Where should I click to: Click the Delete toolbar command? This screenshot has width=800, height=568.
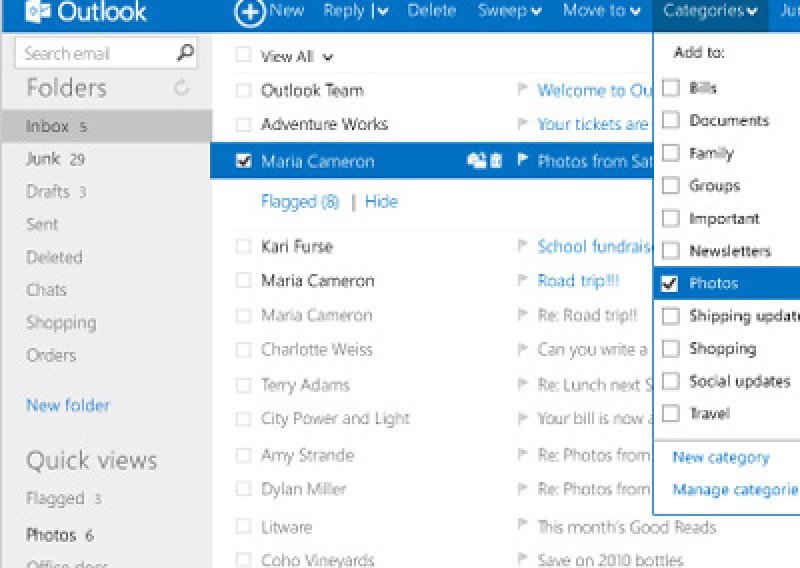point(431,11)
